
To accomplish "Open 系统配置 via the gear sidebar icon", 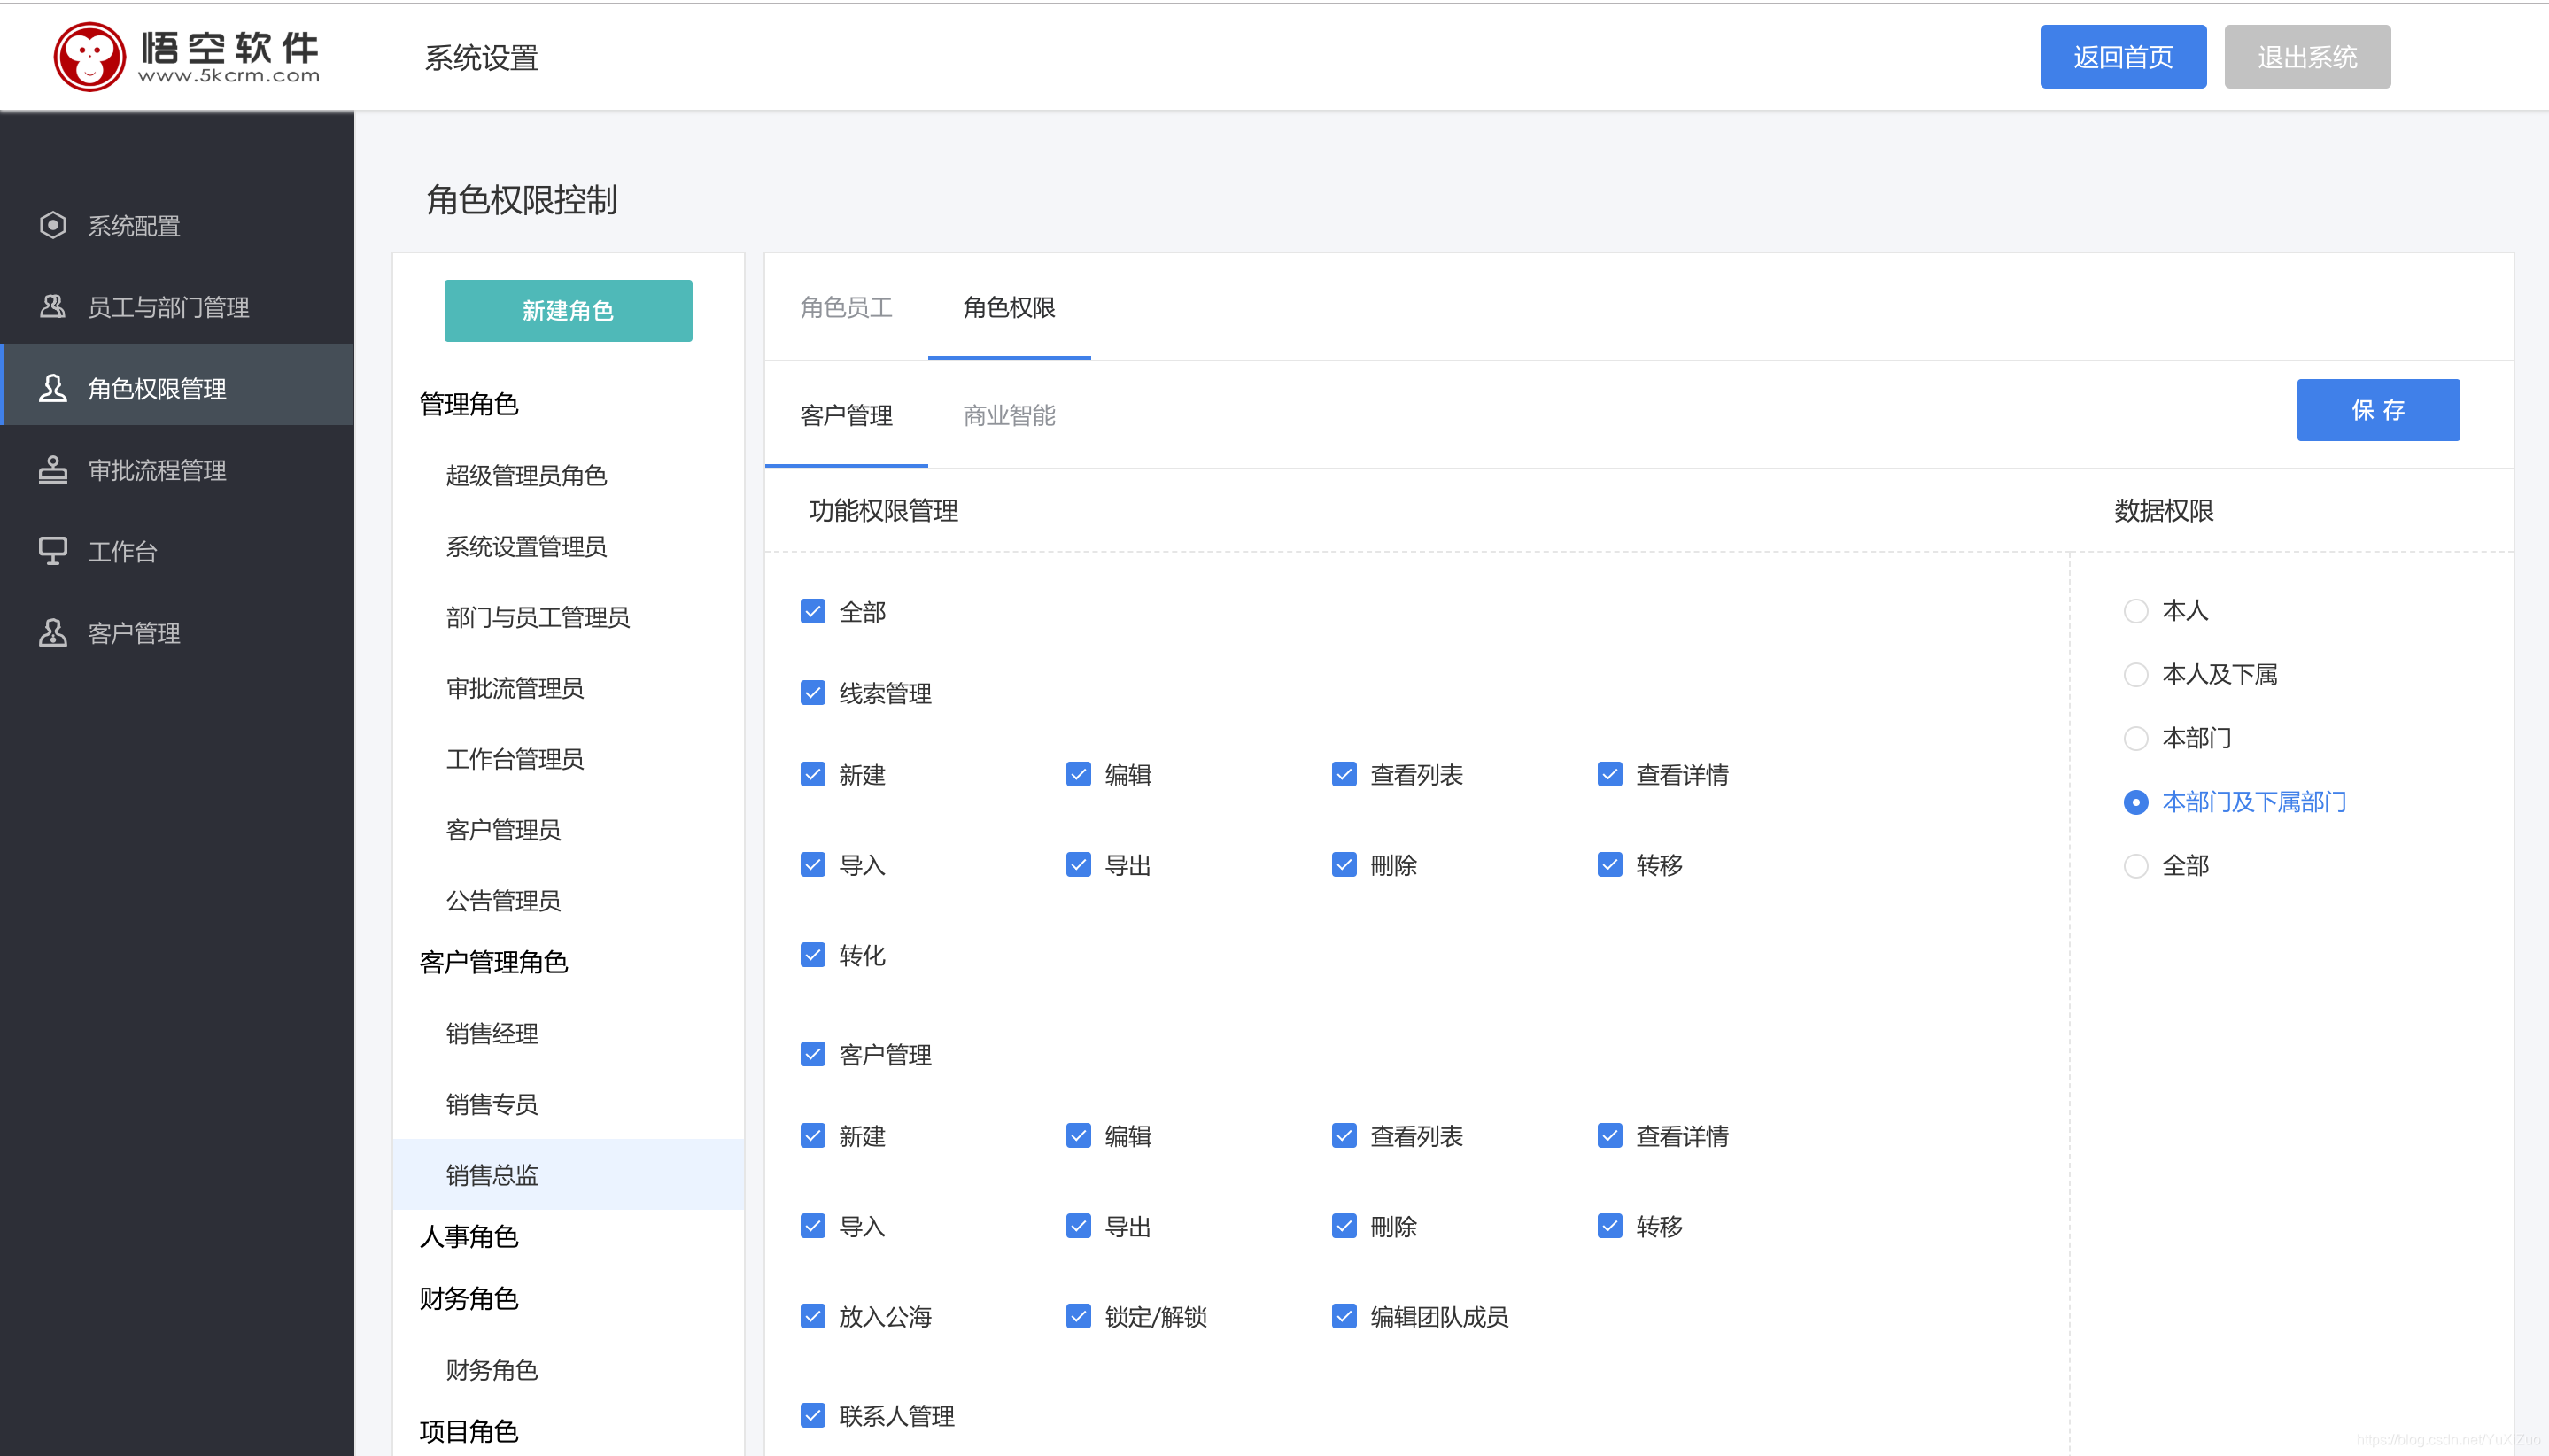I will [133, 225].
